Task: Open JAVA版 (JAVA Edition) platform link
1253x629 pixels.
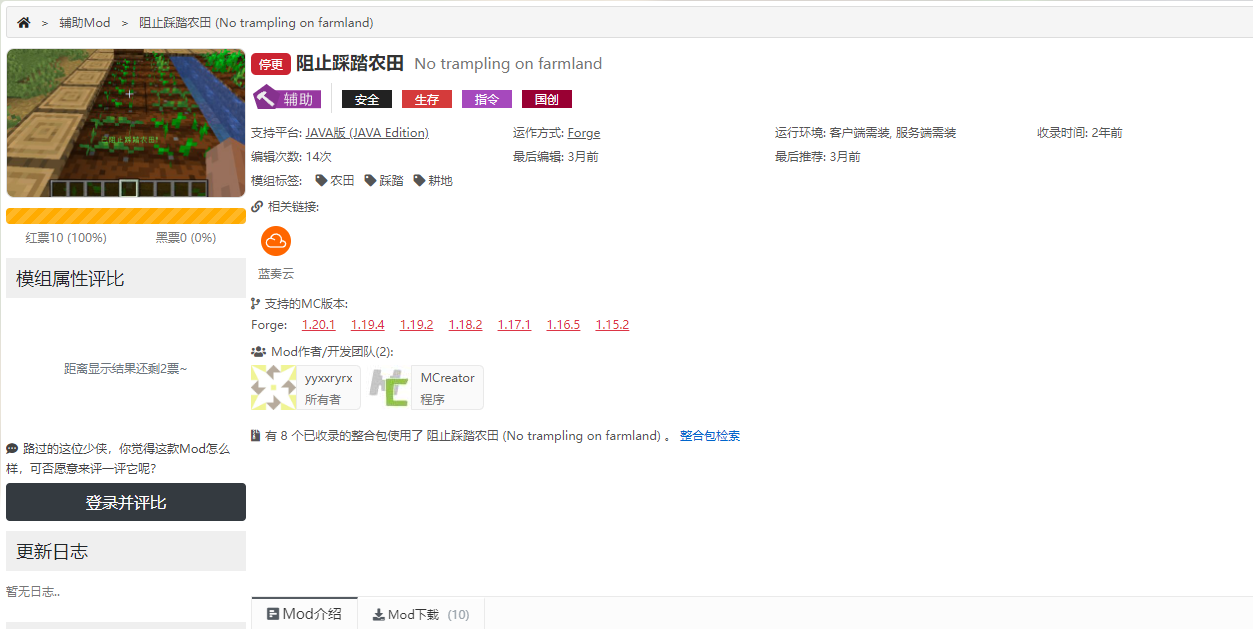Action: 367,133
